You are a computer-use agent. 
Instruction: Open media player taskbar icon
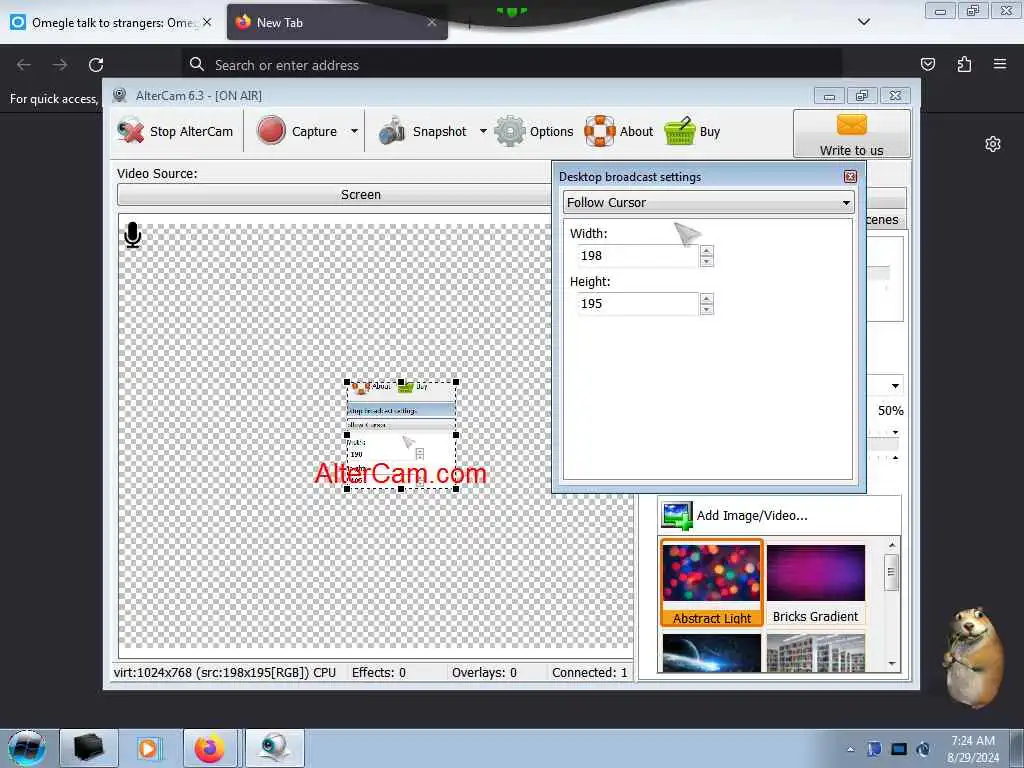[x=149, y=748]
